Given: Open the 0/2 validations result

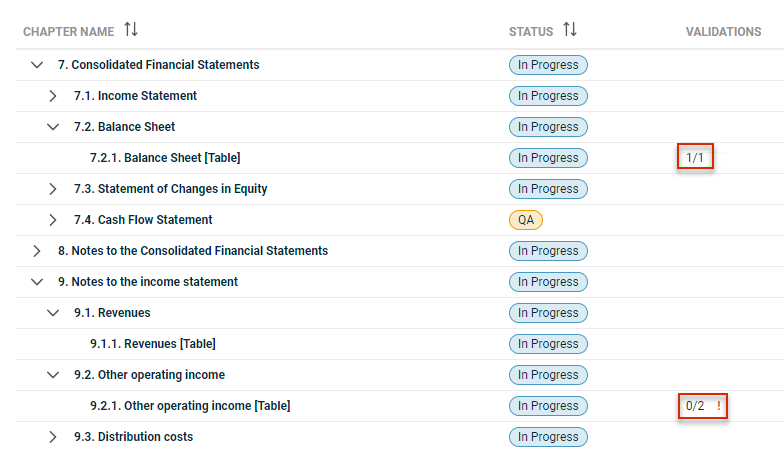Looking at the screenshot, I should point(695,406).
